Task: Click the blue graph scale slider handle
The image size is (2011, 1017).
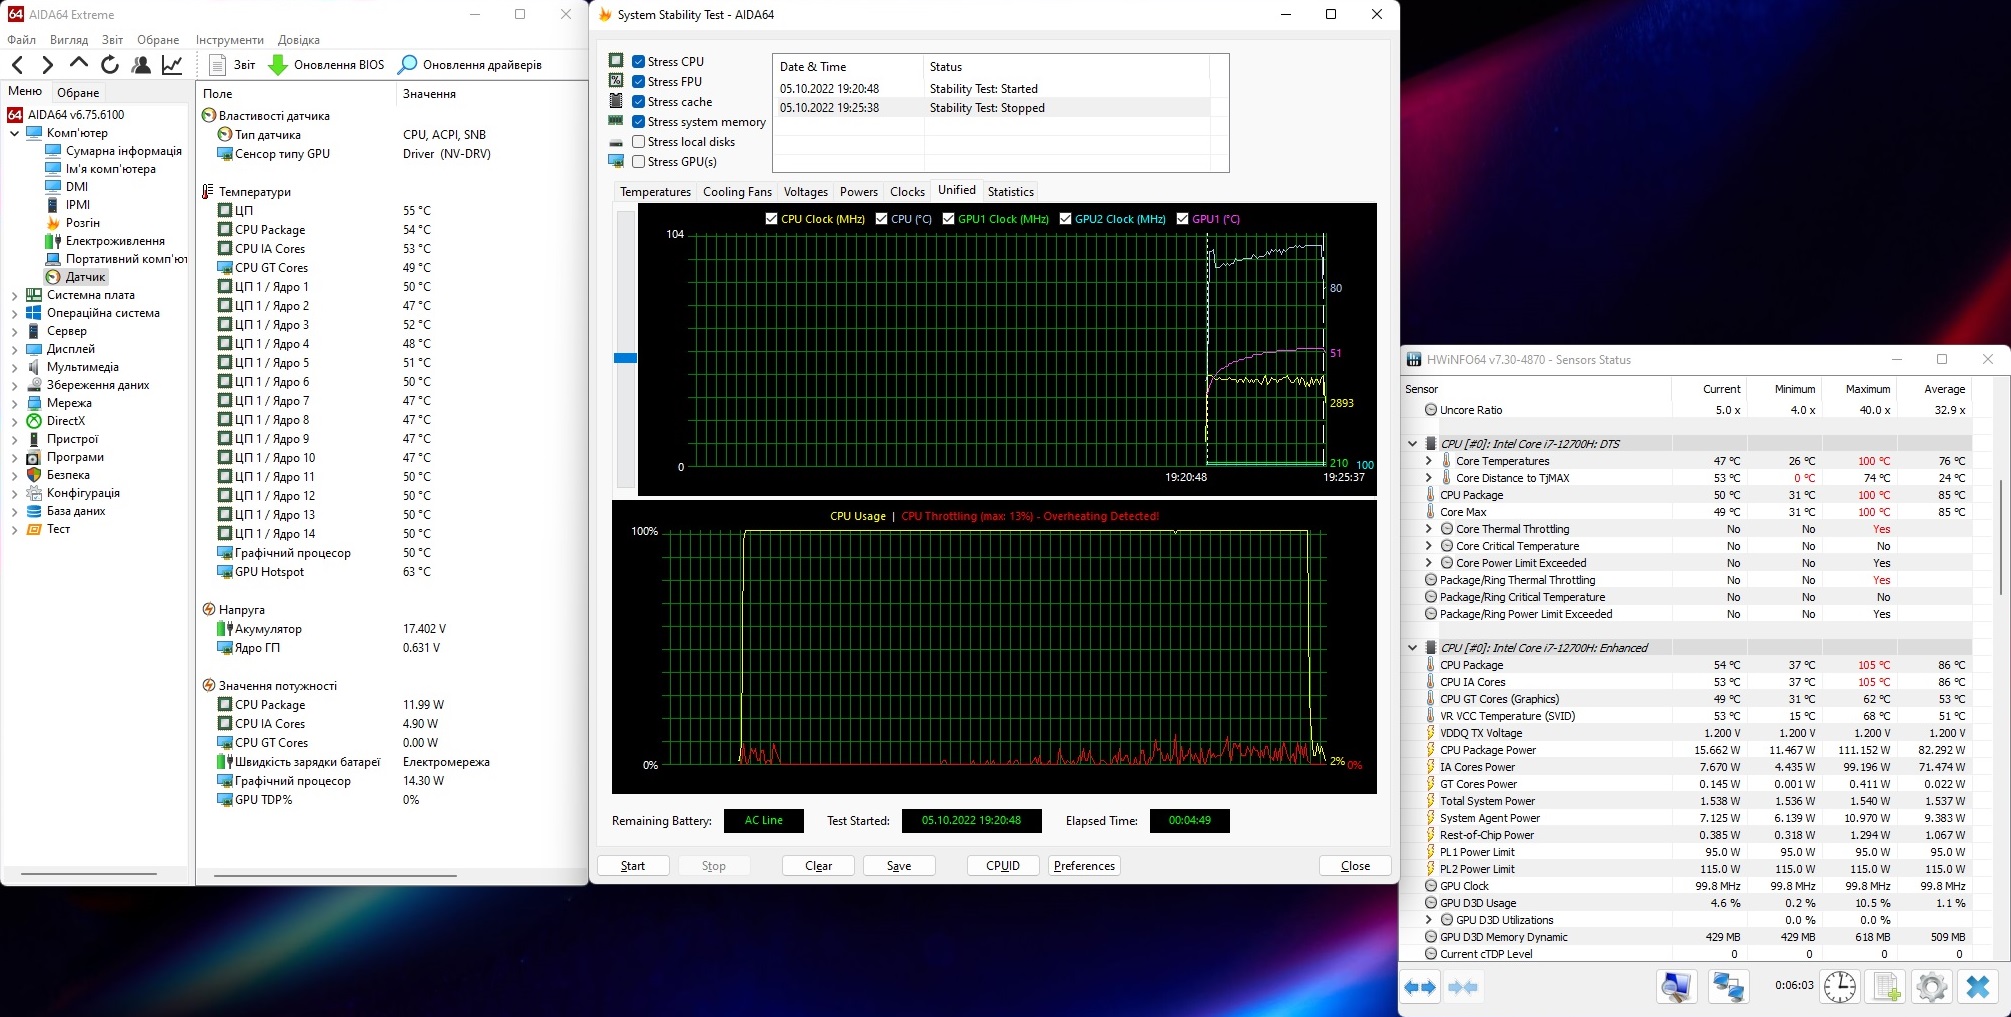Action: 625,358
